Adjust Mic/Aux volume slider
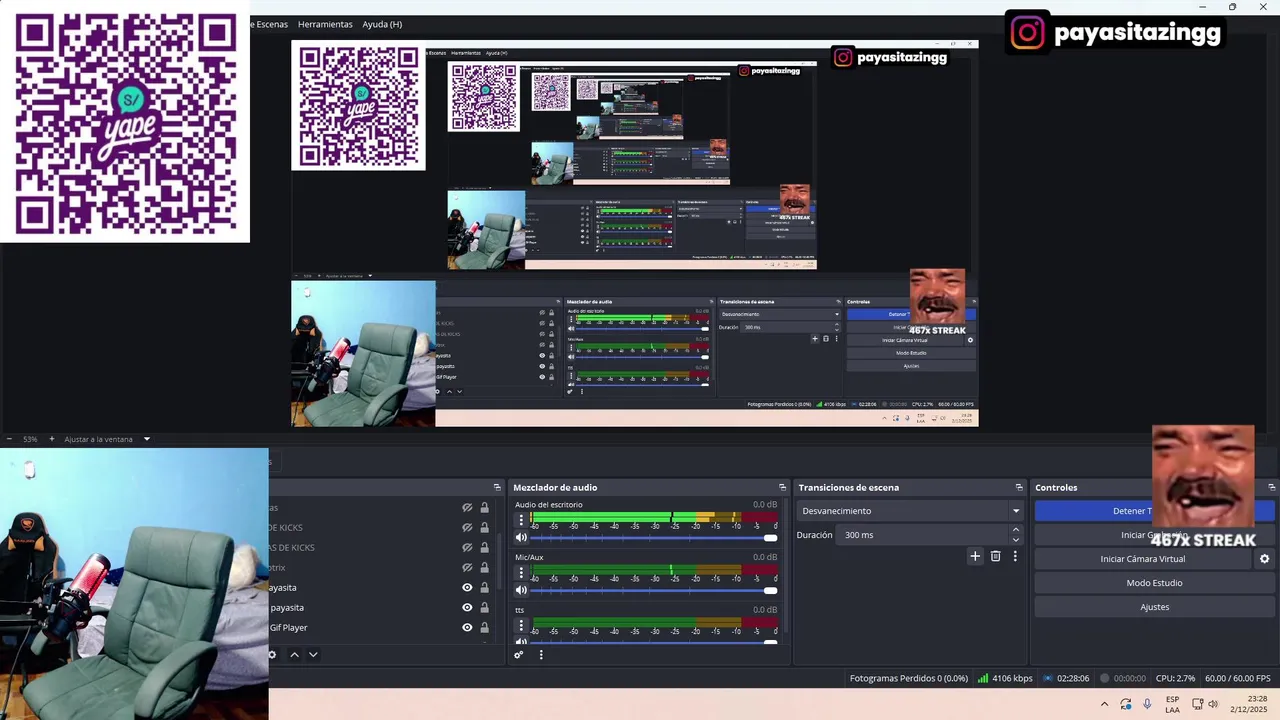 pos(655,590)
